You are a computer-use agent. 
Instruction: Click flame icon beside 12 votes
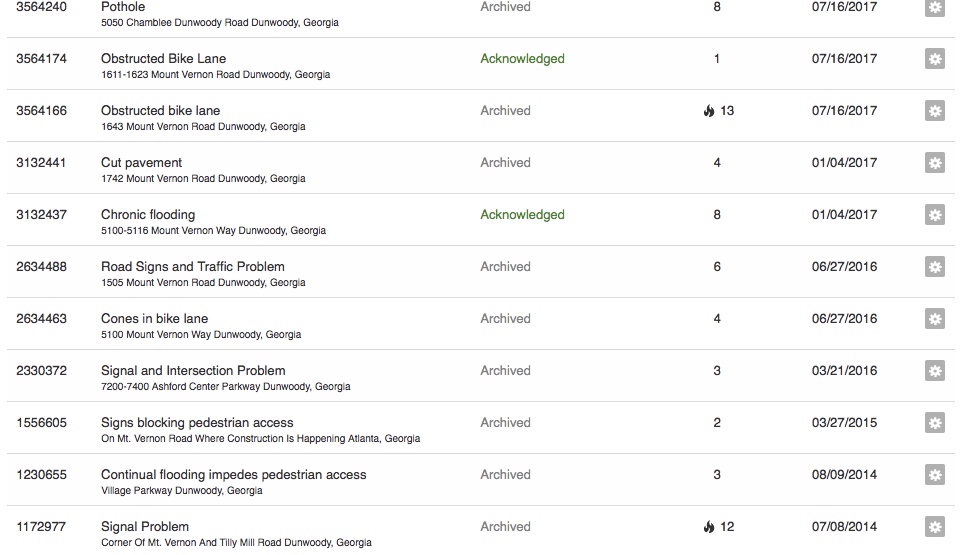pos(709,527)
